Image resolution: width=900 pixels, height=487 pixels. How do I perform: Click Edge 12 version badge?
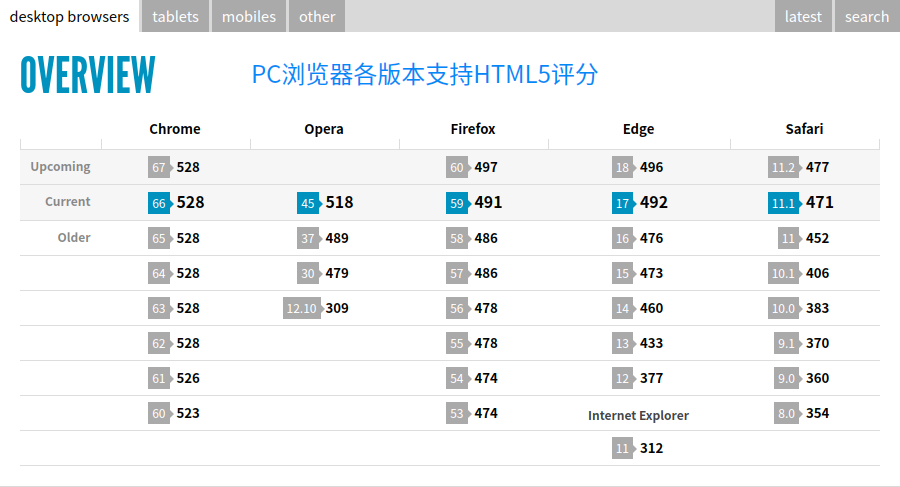click(623, 378)
